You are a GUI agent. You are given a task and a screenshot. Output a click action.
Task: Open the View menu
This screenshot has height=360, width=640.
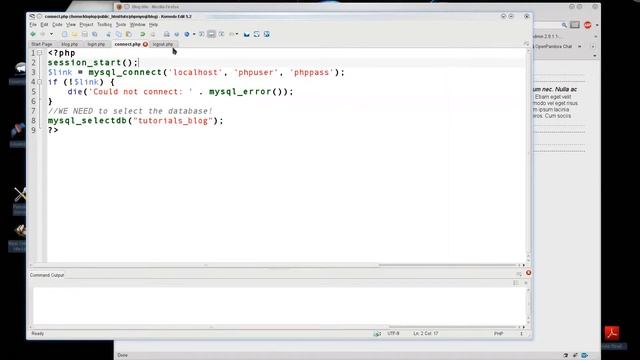tap(71, 24)
